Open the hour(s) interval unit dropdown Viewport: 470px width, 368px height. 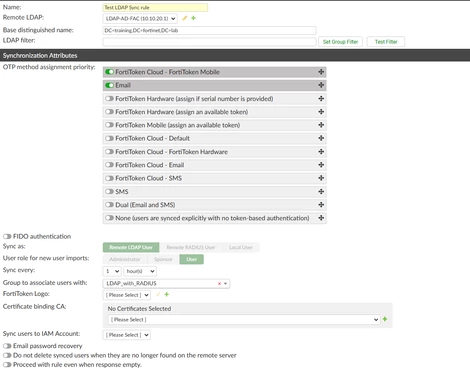(140, 271)
